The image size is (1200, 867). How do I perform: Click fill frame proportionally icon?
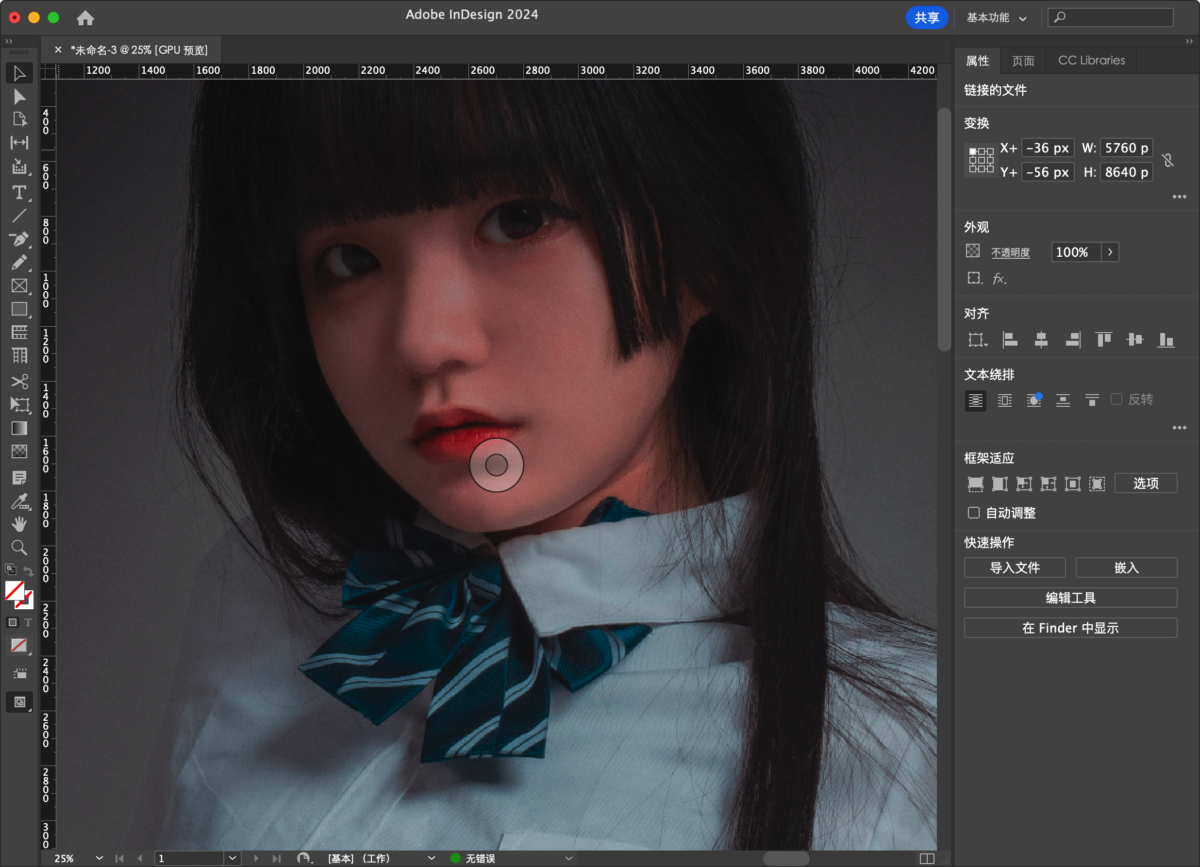tap(975, 484)
